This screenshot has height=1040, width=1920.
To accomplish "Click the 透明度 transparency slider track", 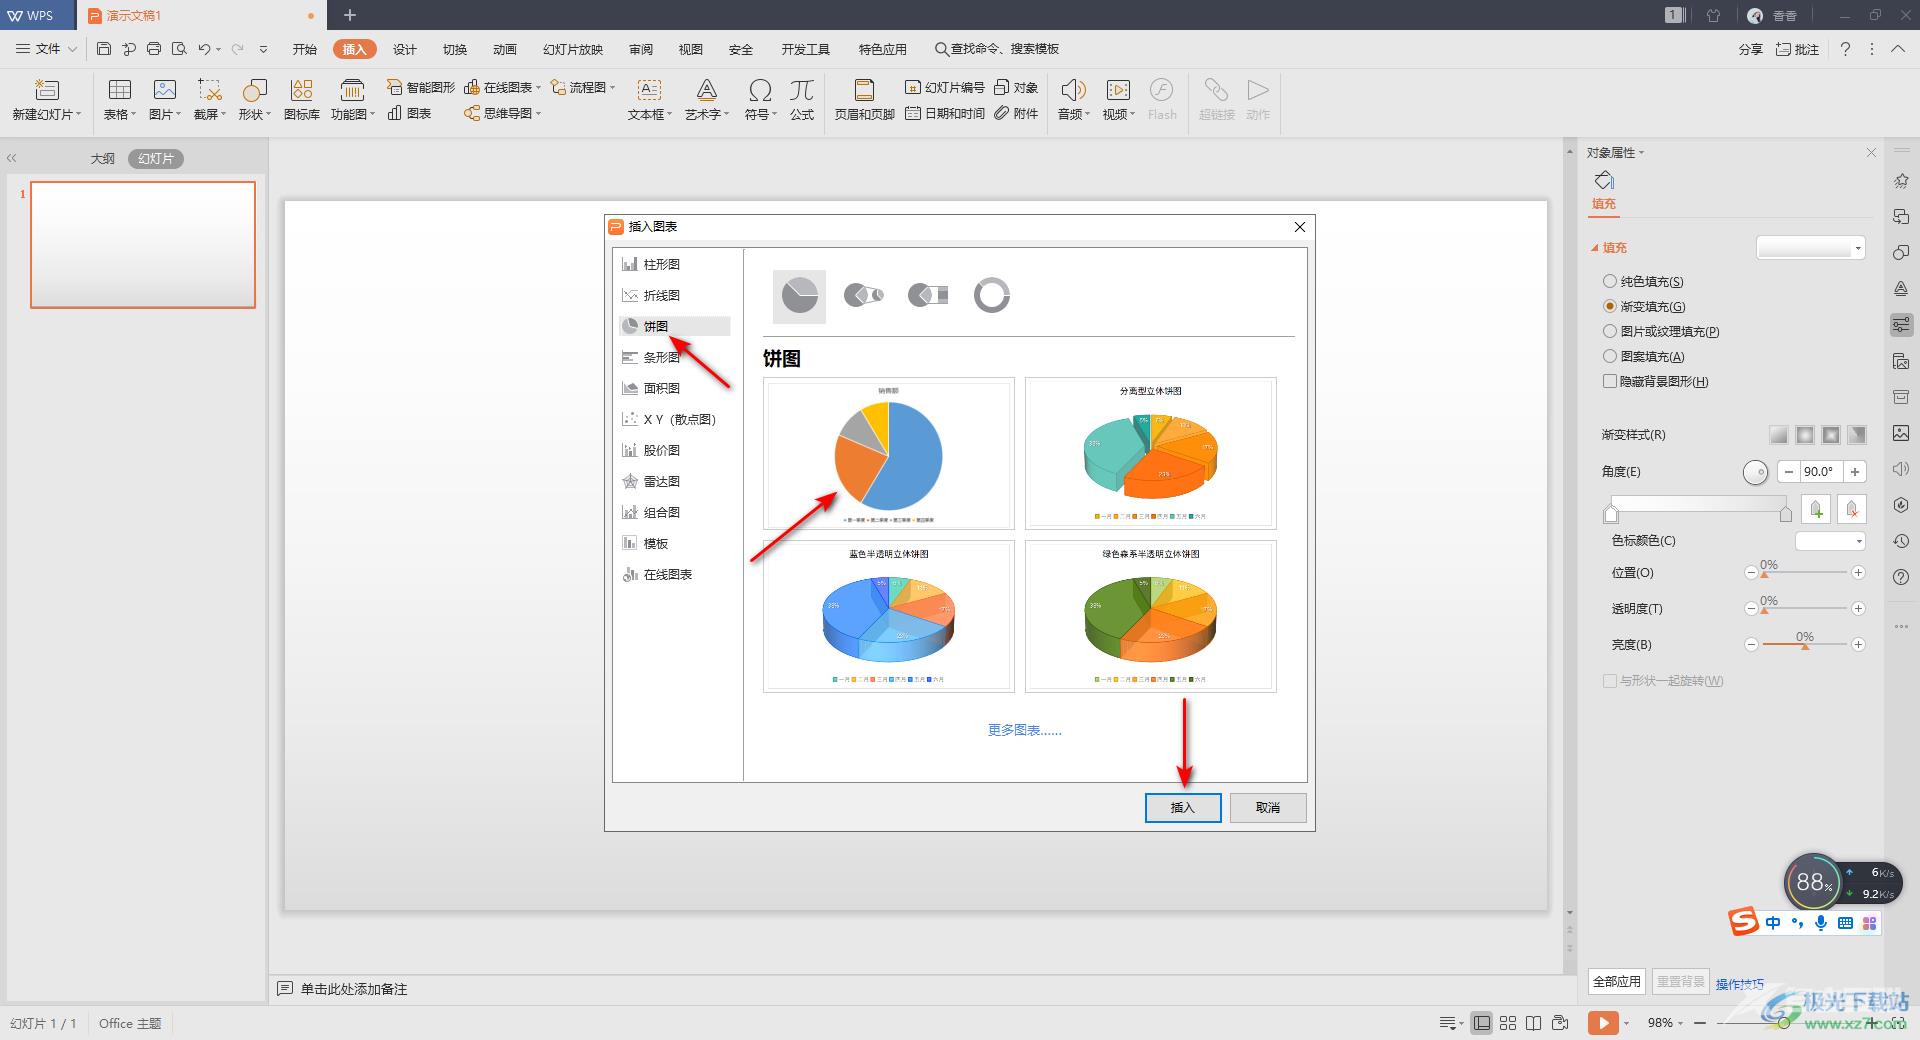I will tap(1804, 609).
